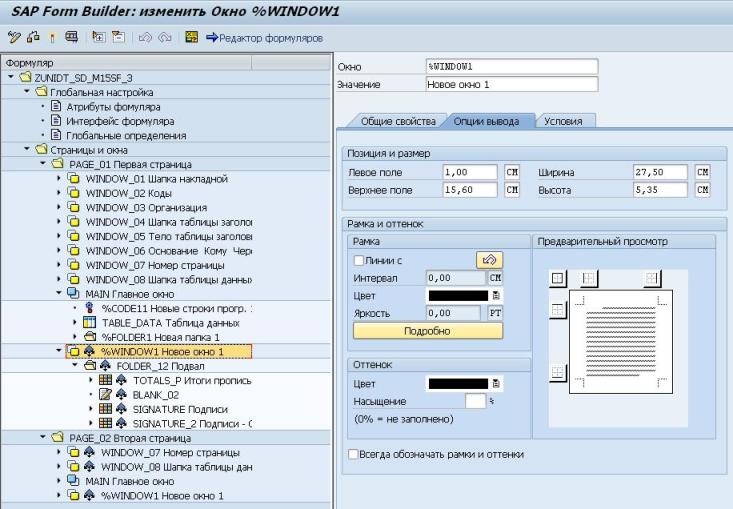Switch to Условия tab
Image resolution: width=733 pixels, height=509 pixels.
(563, 121)
